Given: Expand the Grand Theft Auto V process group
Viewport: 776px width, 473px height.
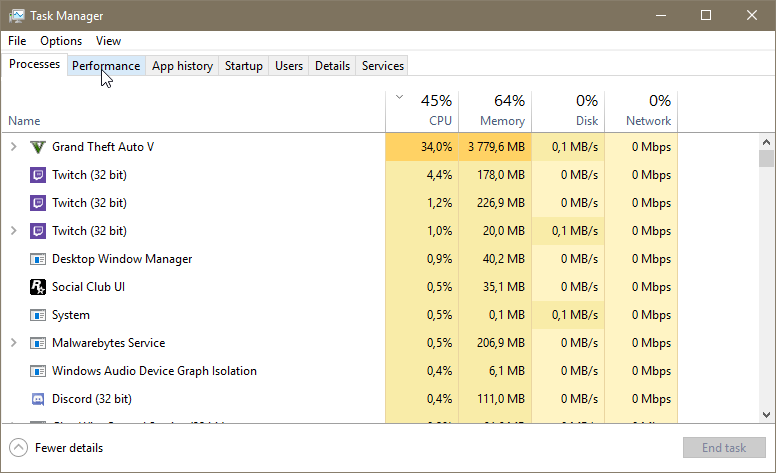Looking at the screenshot, I should (x=14, y=147).
